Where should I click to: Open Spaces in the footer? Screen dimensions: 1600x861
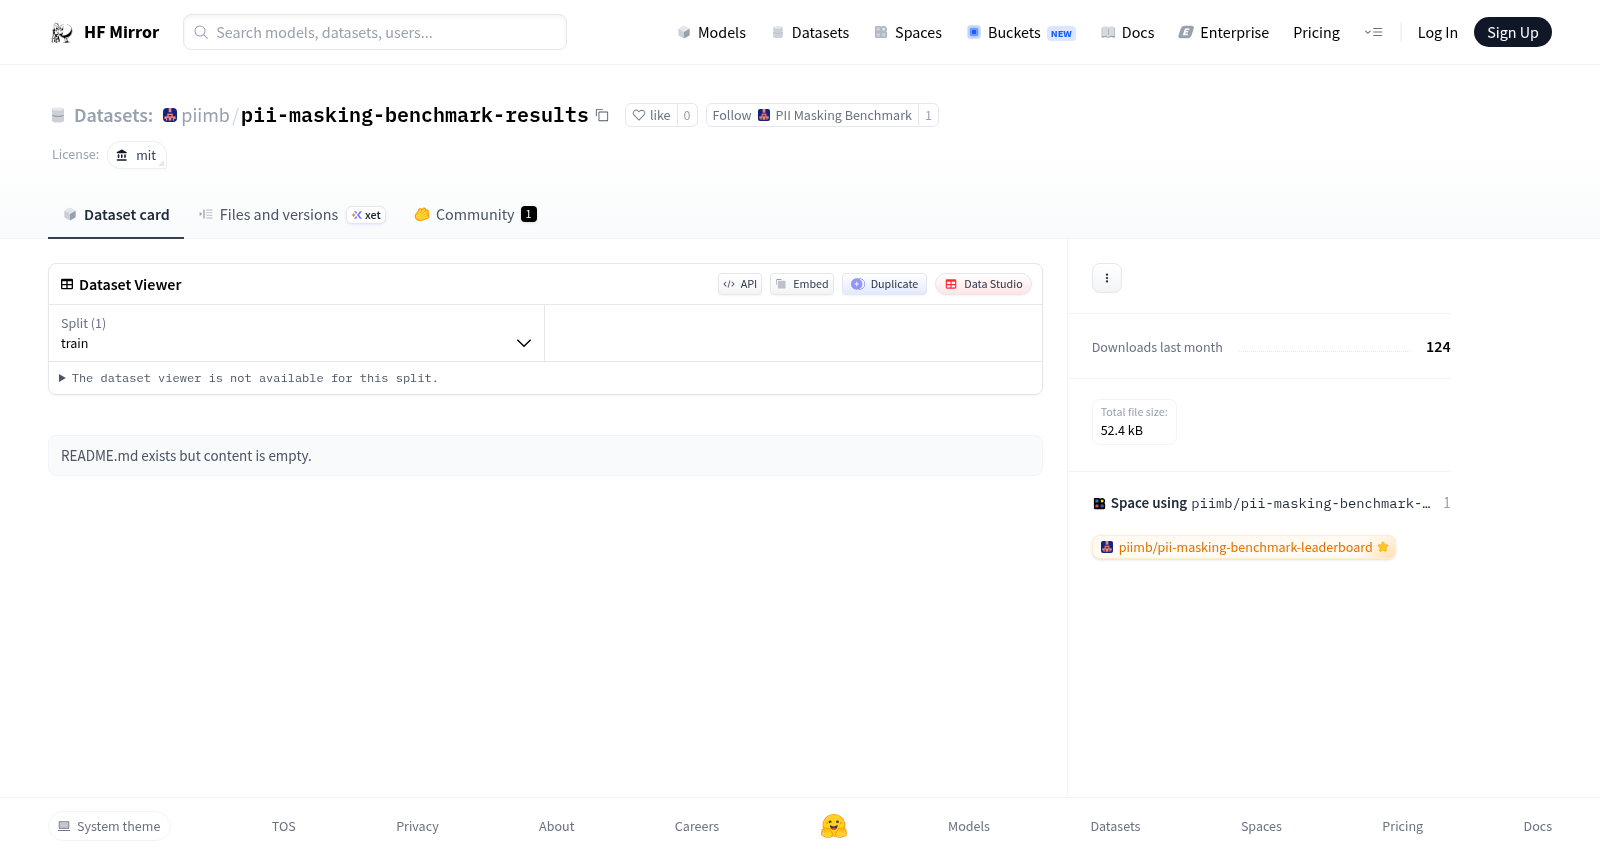click(1261, 826)
